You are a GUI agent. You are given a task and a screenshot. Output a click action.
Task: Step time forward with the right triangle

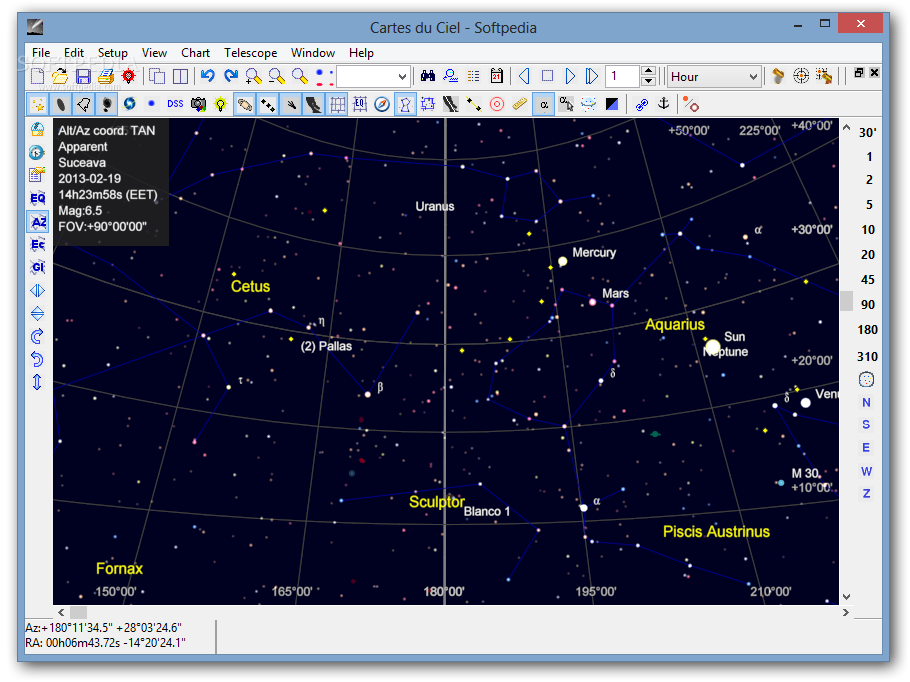[x=570, y=76]
